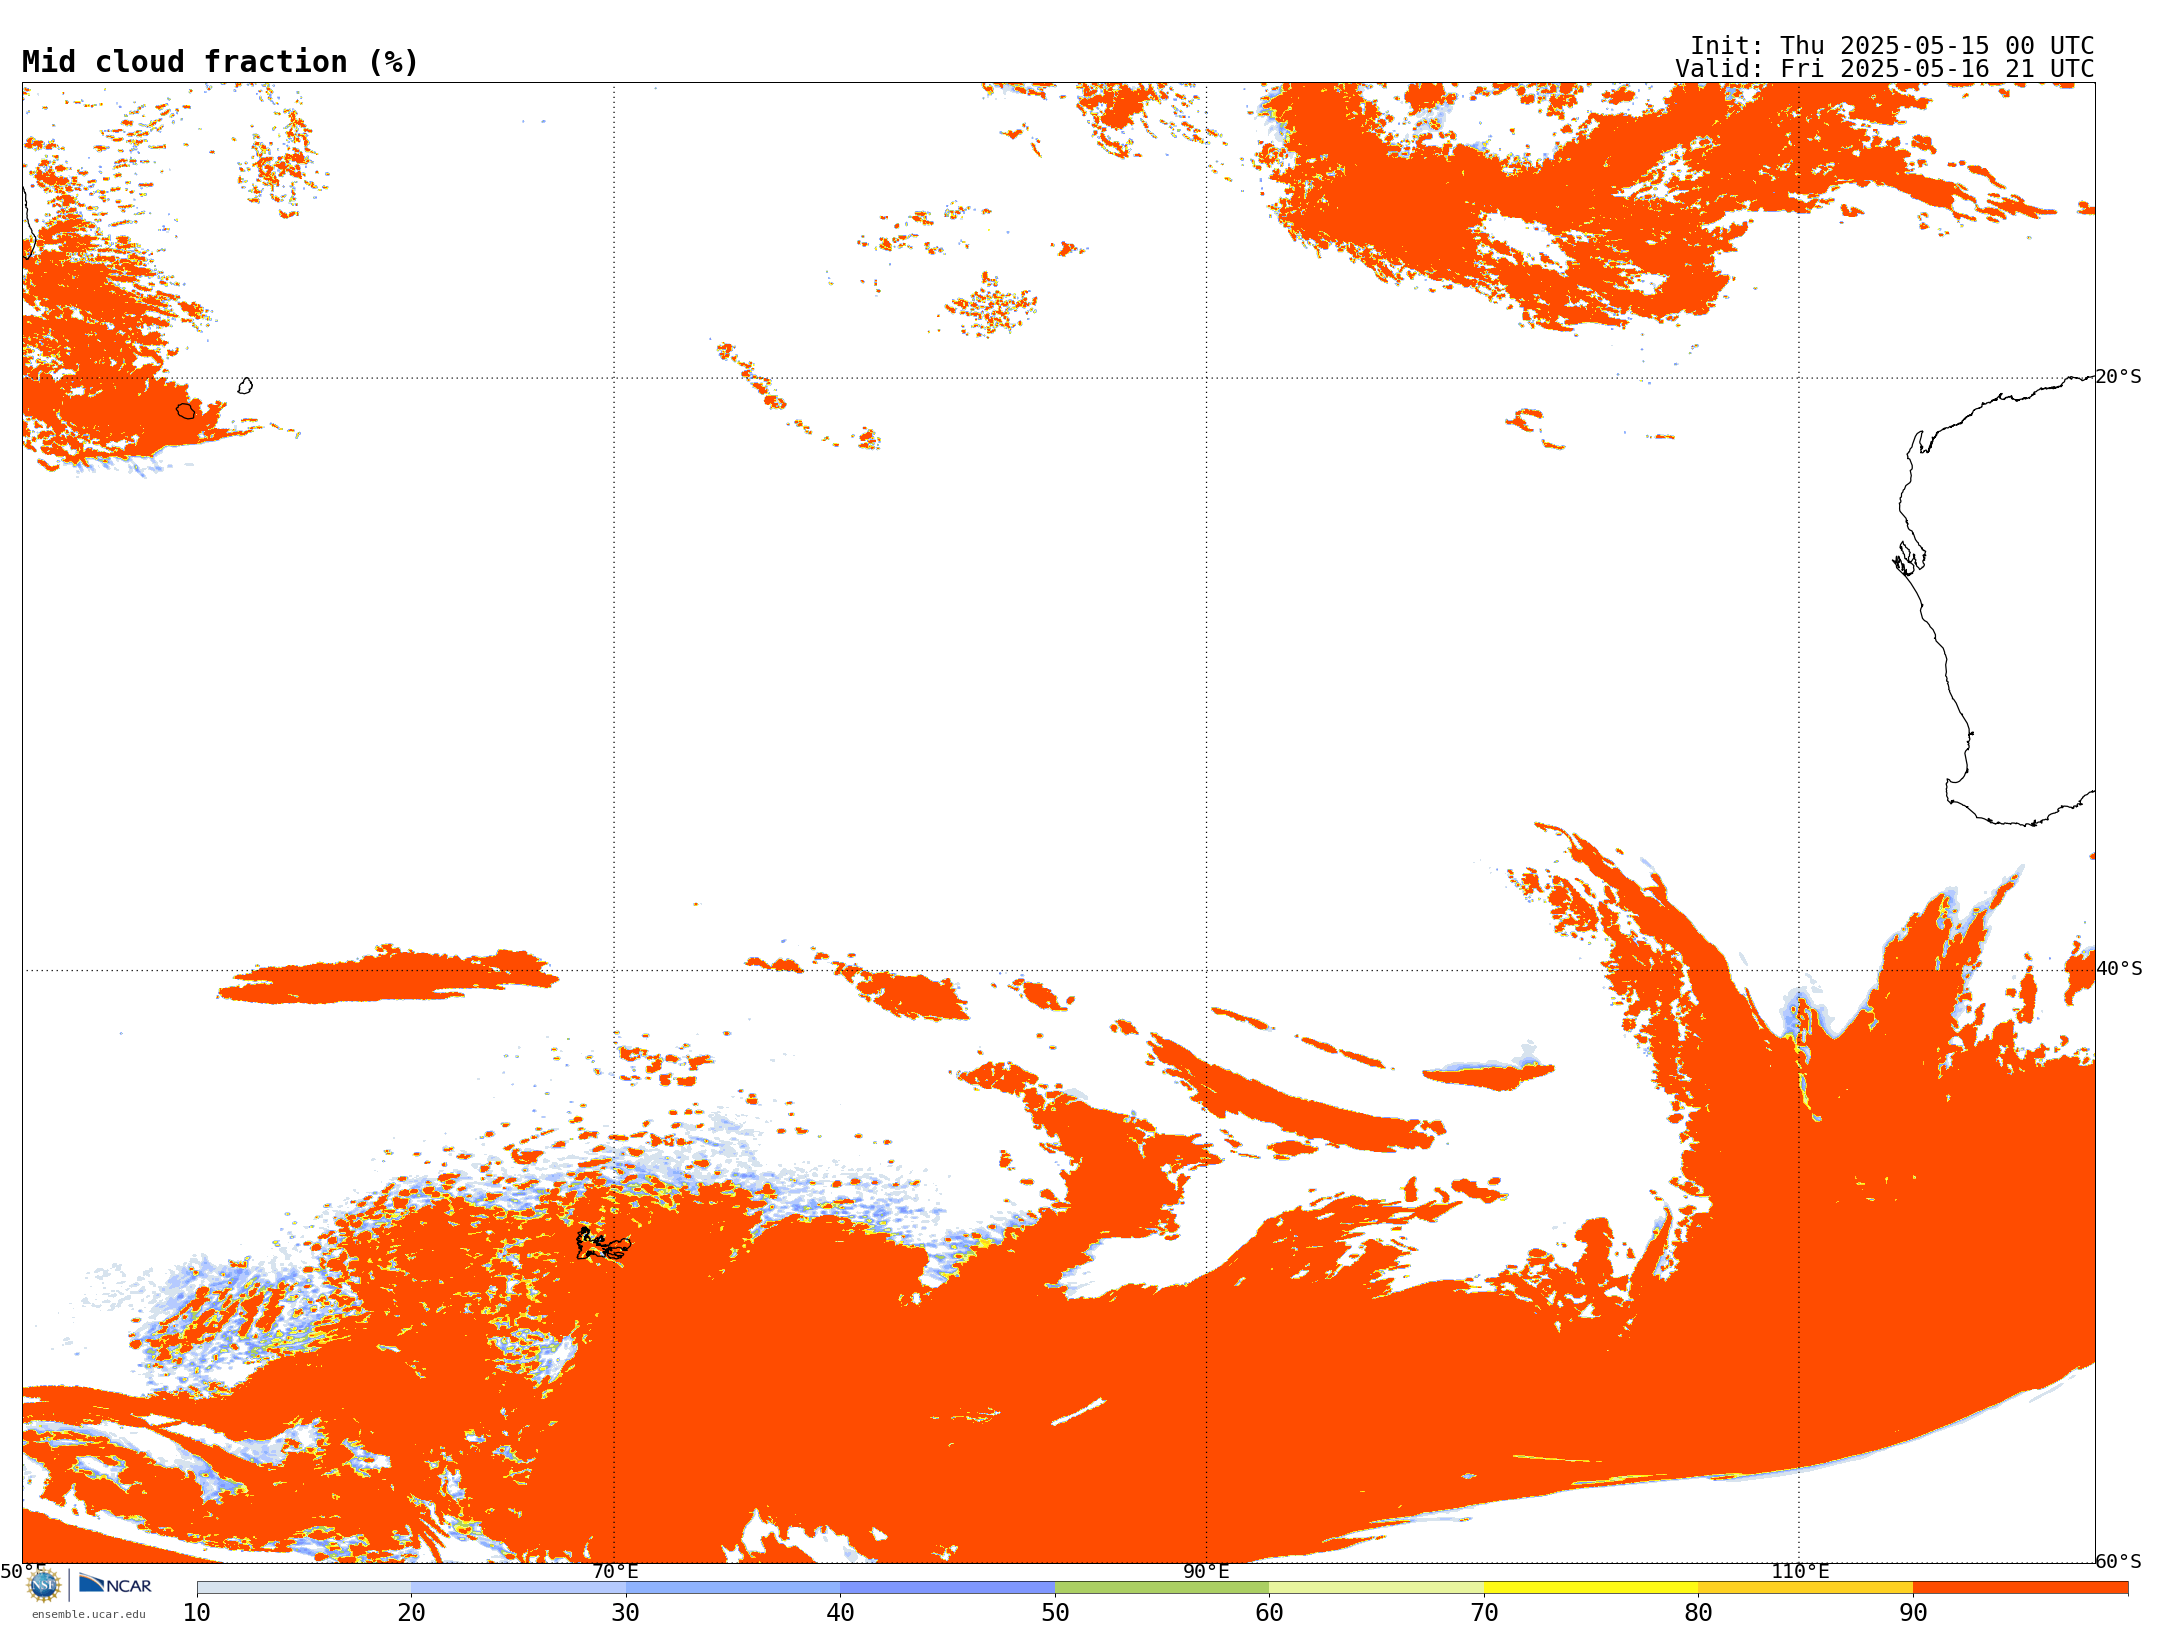This screenshot has width=2160, height=1626.
Task: Click the 'Mid cloud fraction (%)' title
Action: pos(220,62)
